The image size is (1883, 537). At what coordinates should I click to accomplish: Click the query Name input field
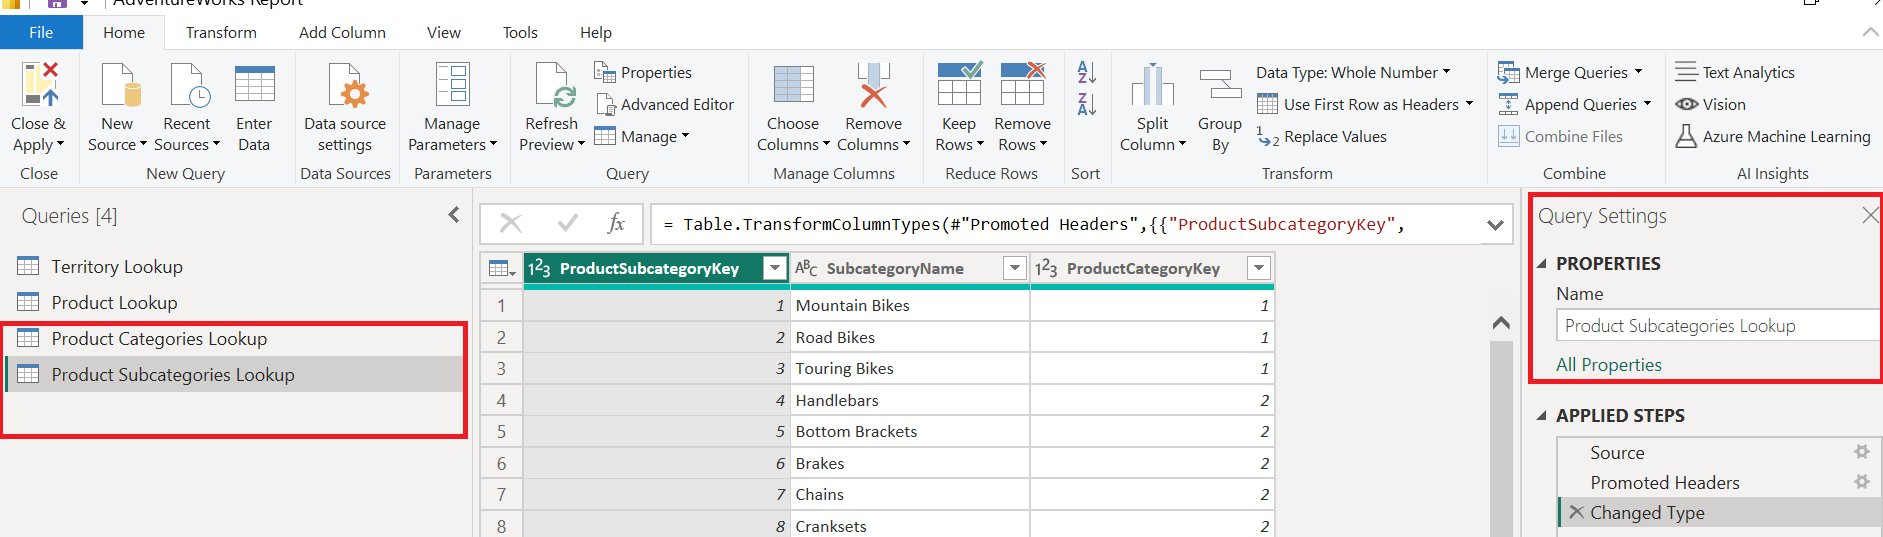[1717, 326]
